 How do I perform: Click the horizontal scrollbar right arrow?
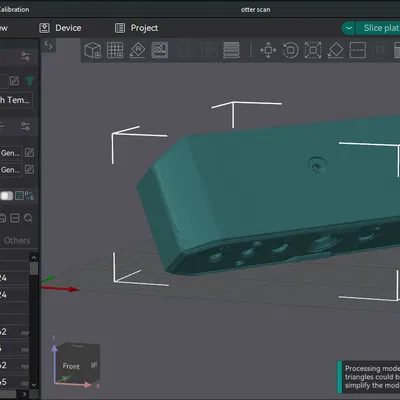[x=24, y=394]
